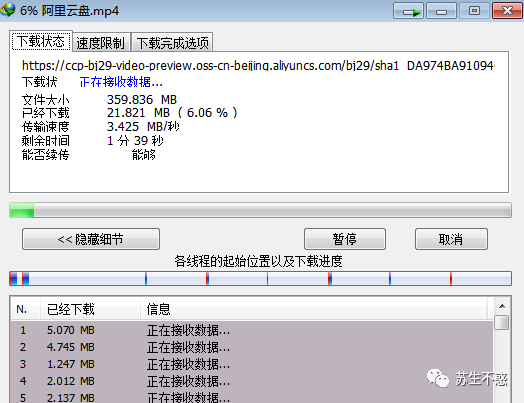Click the download URL text

pyautogui.click(x=258, y=65)
